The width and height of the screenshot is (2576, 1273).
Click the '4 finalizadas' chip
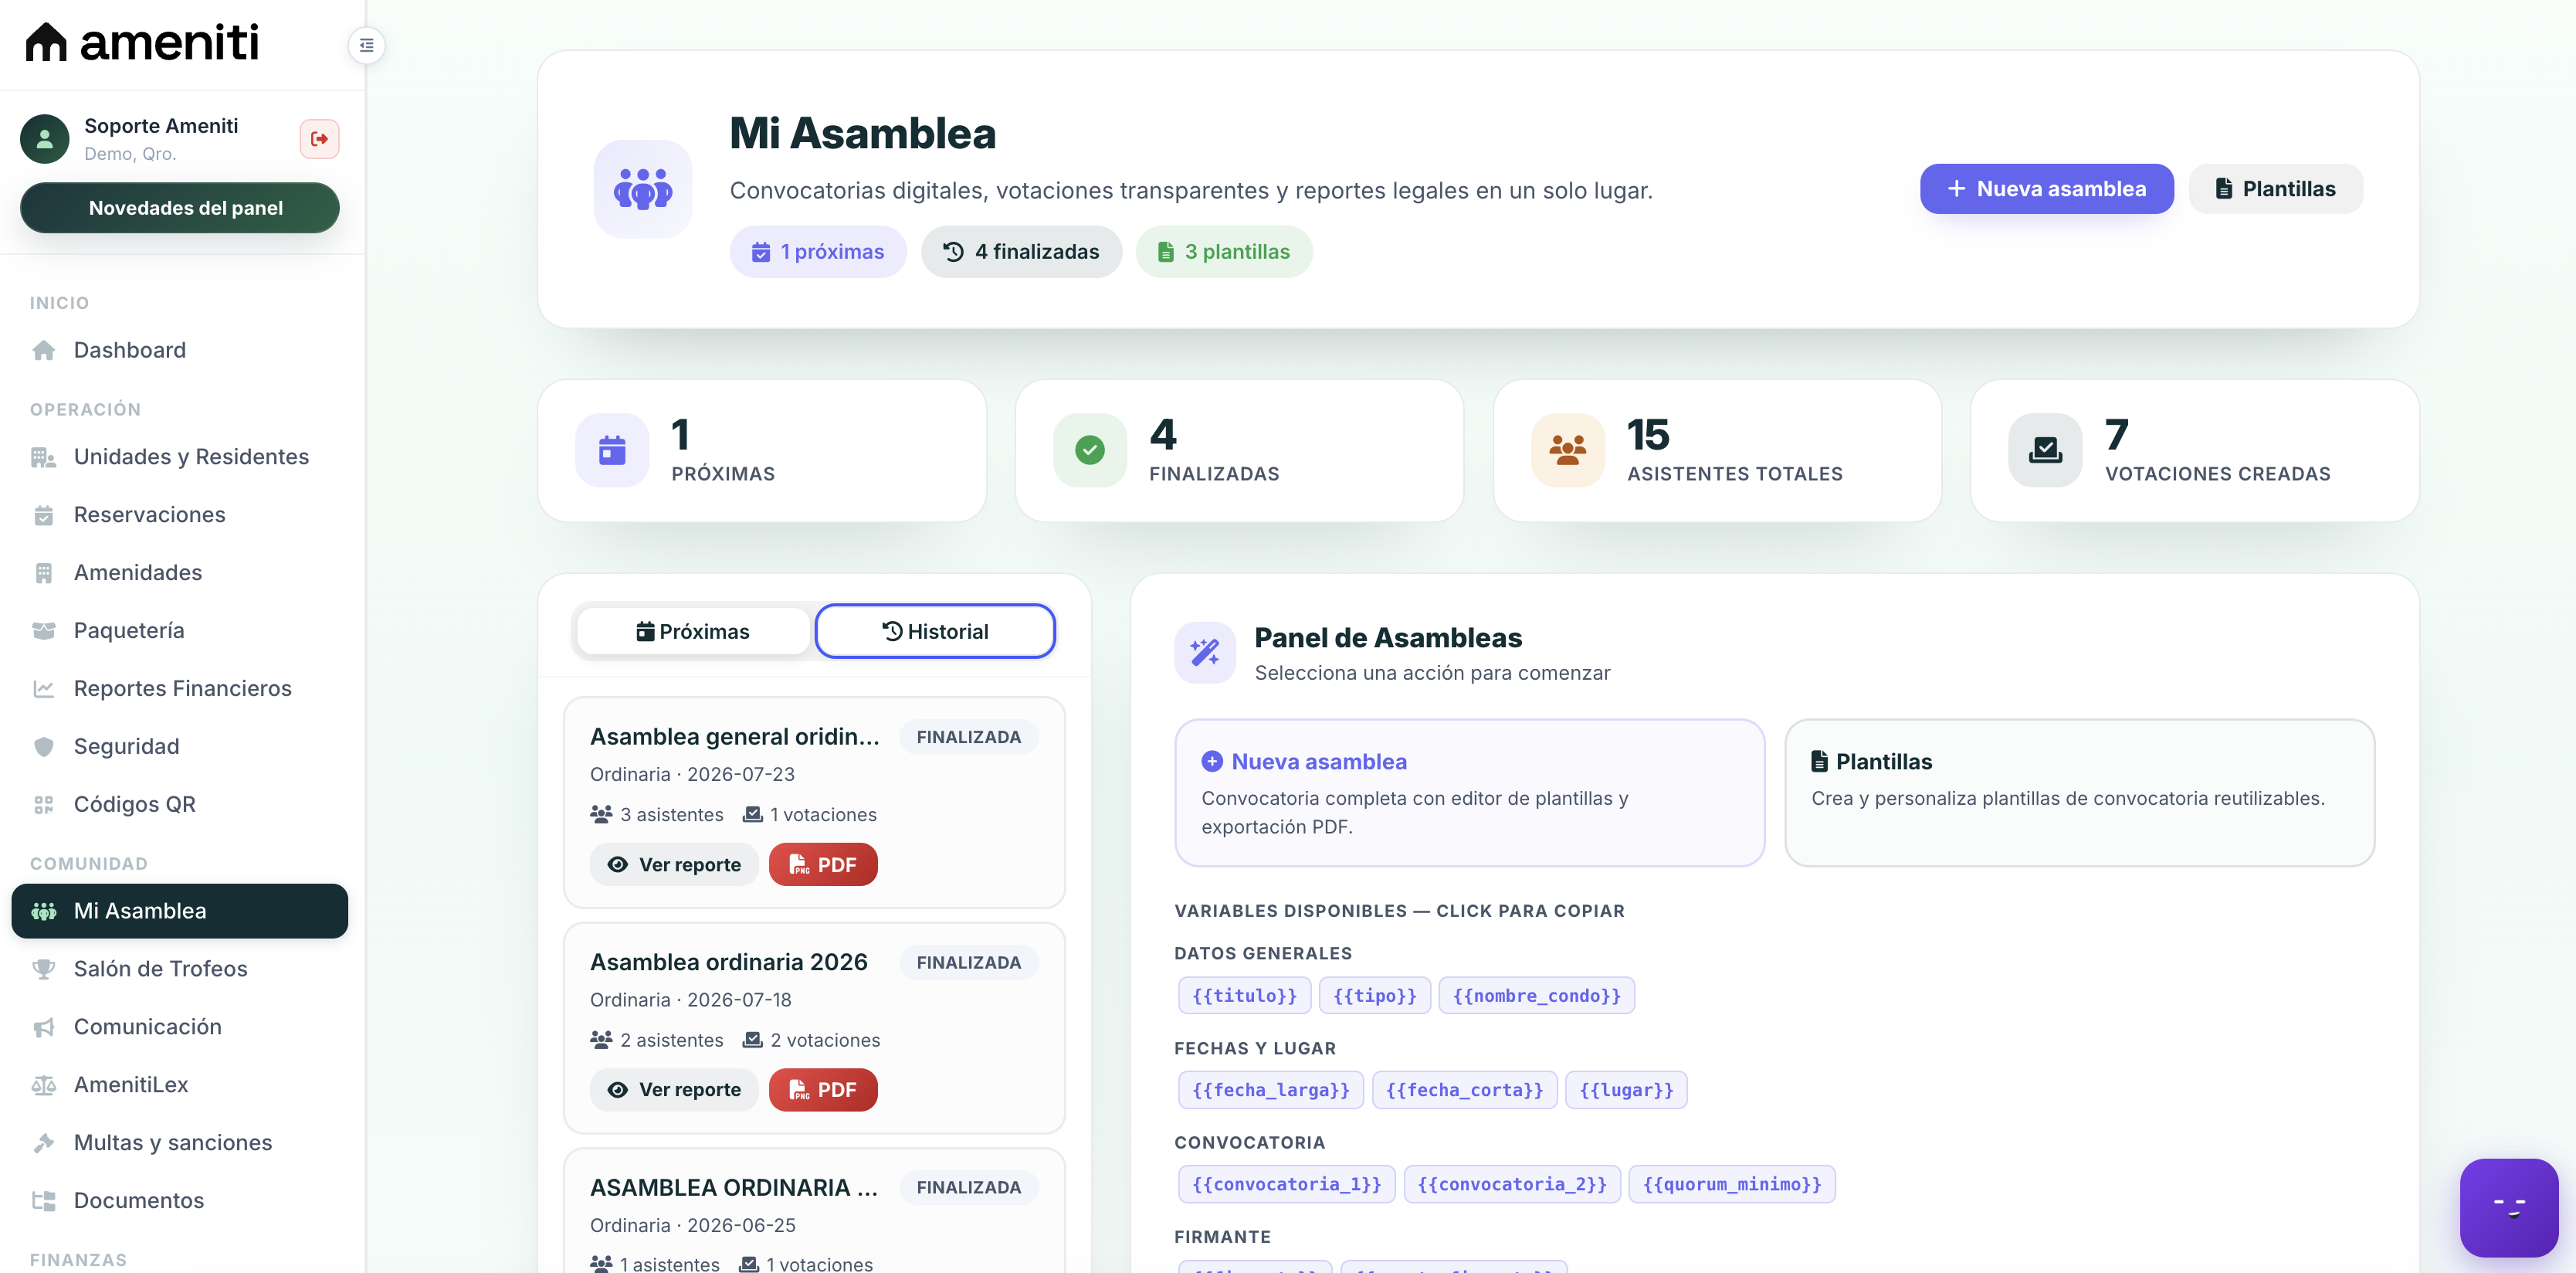(1021, 252)
